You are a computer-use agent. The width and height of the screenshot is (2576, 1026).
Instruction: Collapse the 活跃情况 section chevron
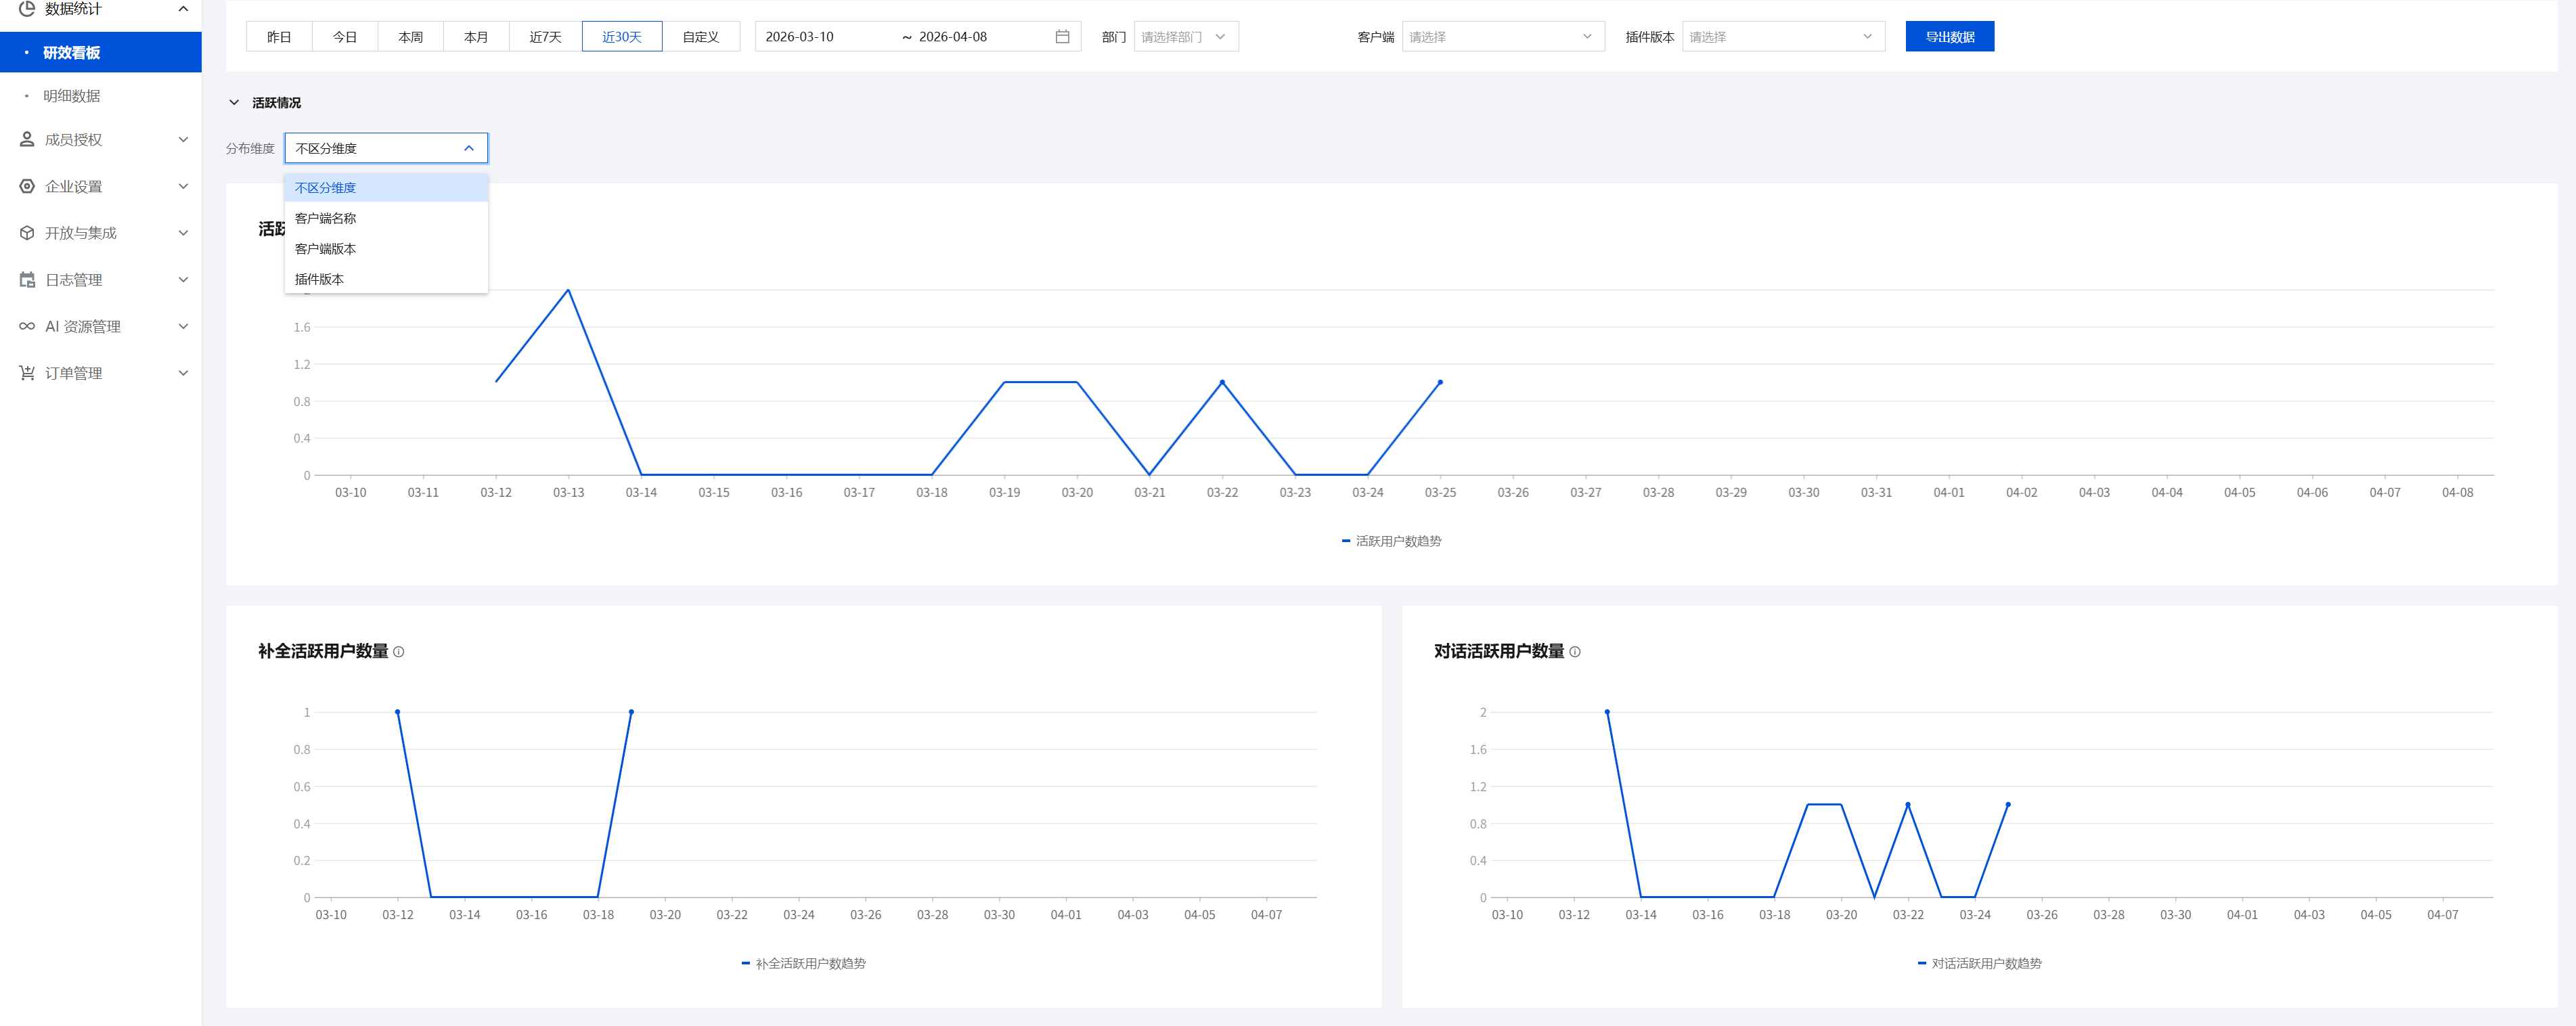pyautogui.click(x=234, y=103)
